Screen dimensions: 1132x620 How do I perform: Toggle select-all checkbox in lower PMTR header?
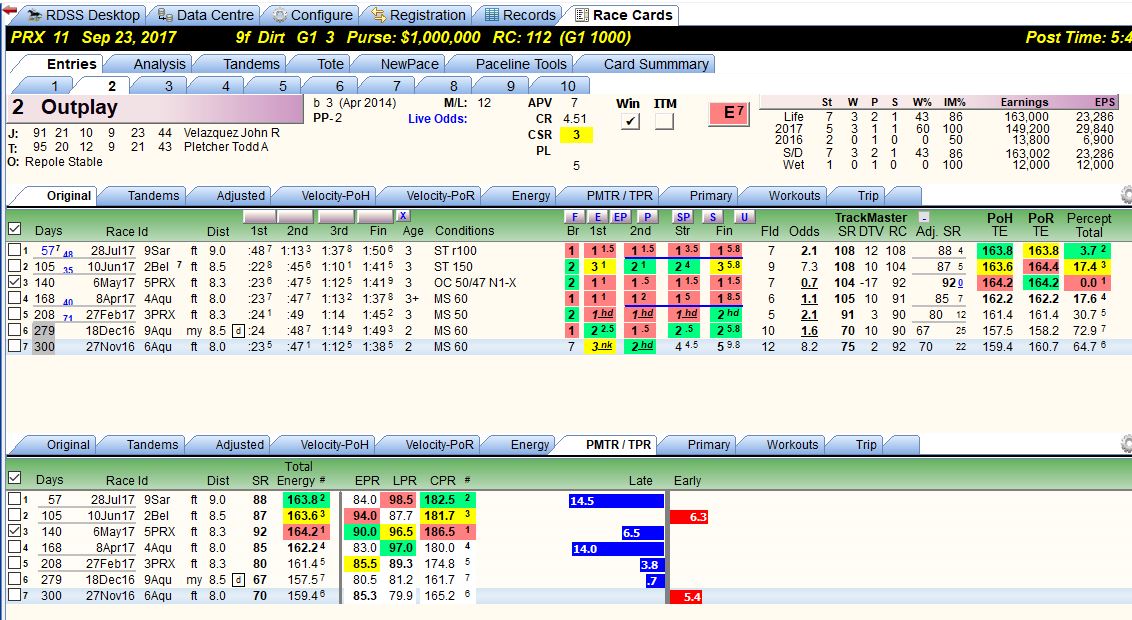pos(14,478)
